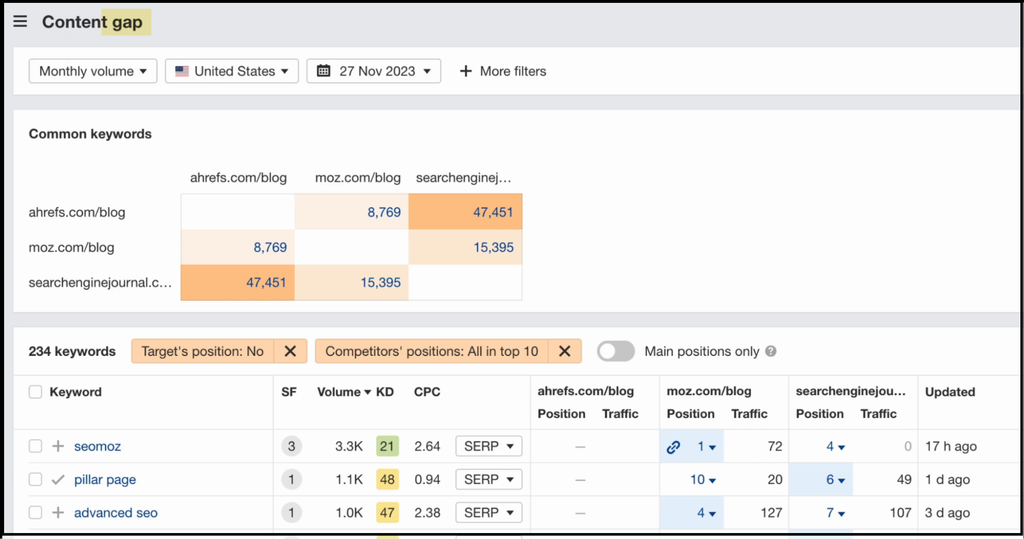The height and width of the screenshot is (539, 1024).
Task: Click 47,451 in searchenginejournal row
Action: [266, 283]
